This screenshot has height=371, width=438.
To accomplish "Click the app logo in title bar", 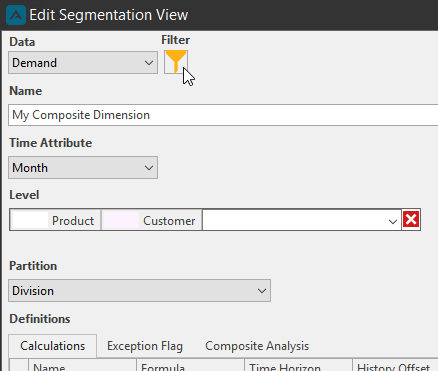I will click(x=16, y=15).
